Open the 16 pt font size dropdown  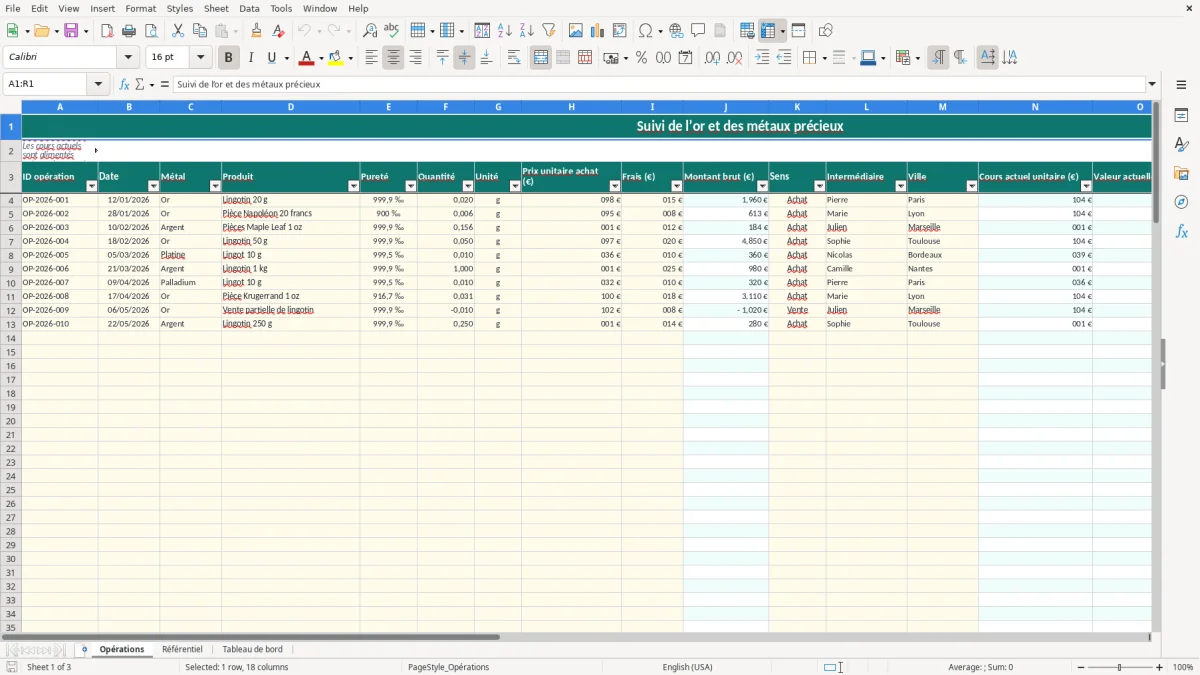tap(200, 58)
